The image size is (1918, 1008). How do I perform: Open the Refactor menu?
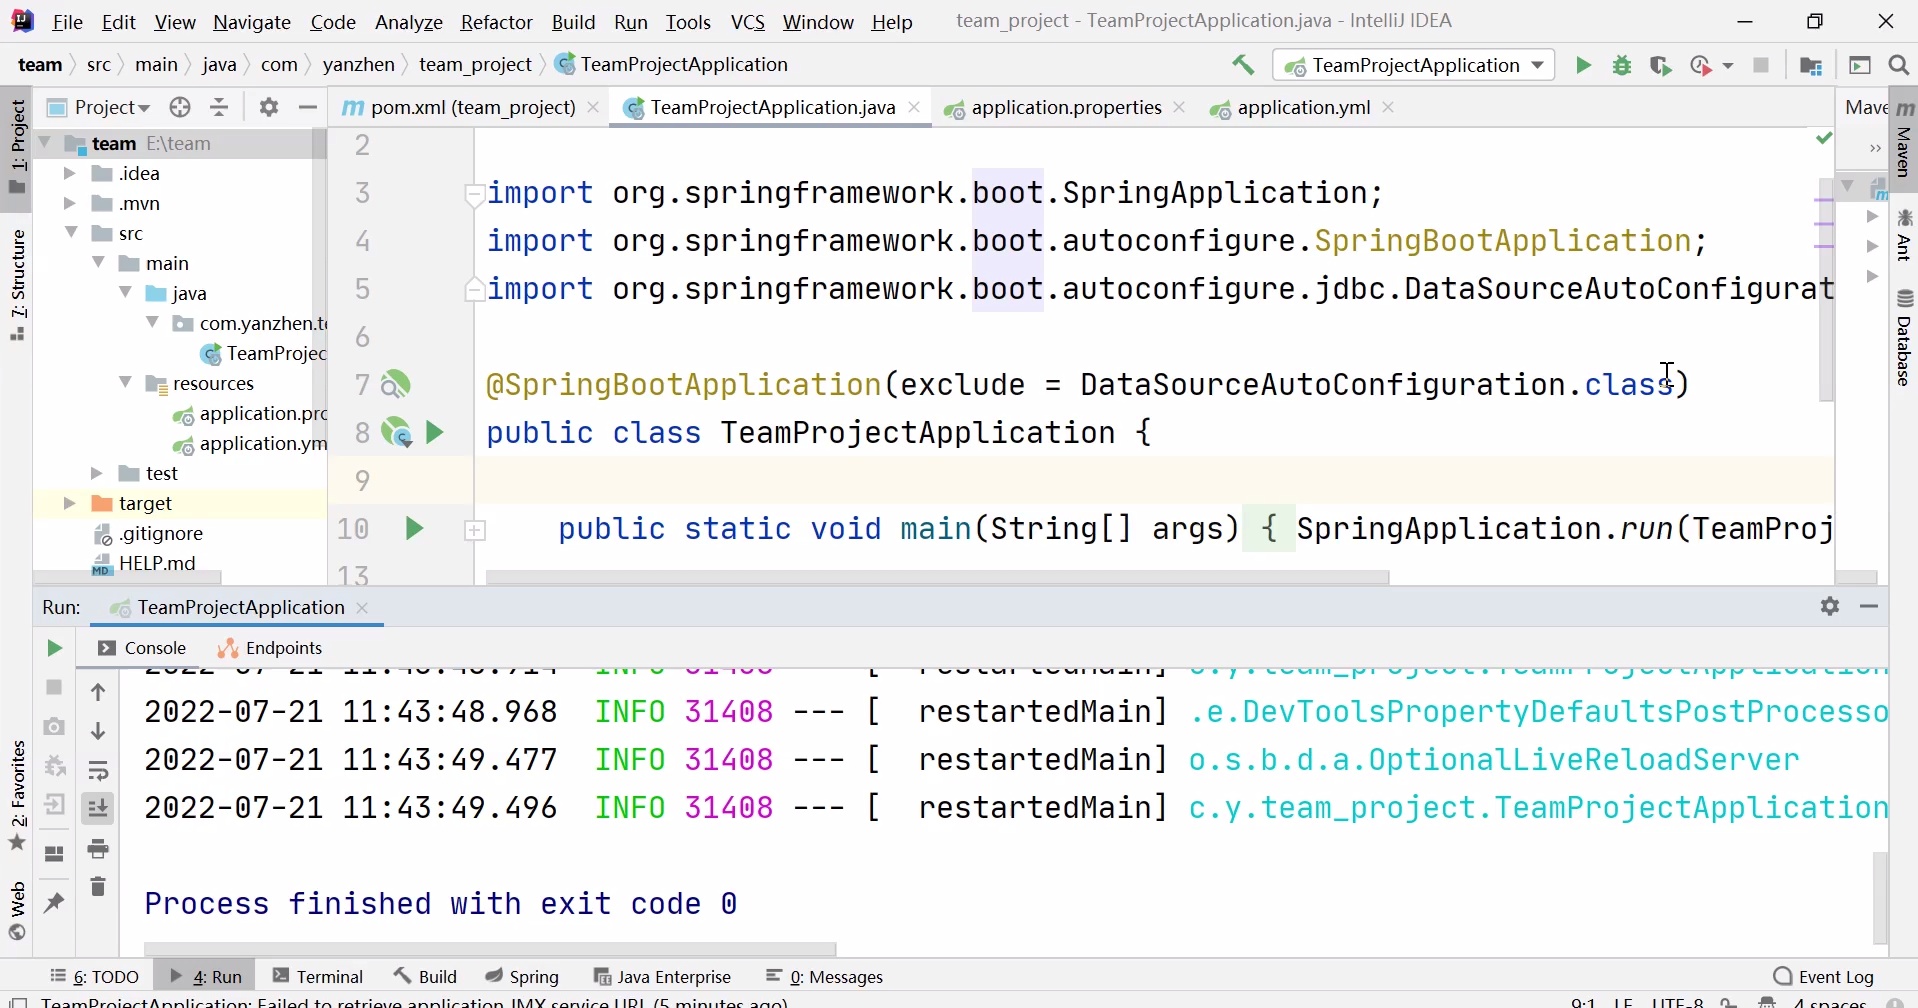497,21
